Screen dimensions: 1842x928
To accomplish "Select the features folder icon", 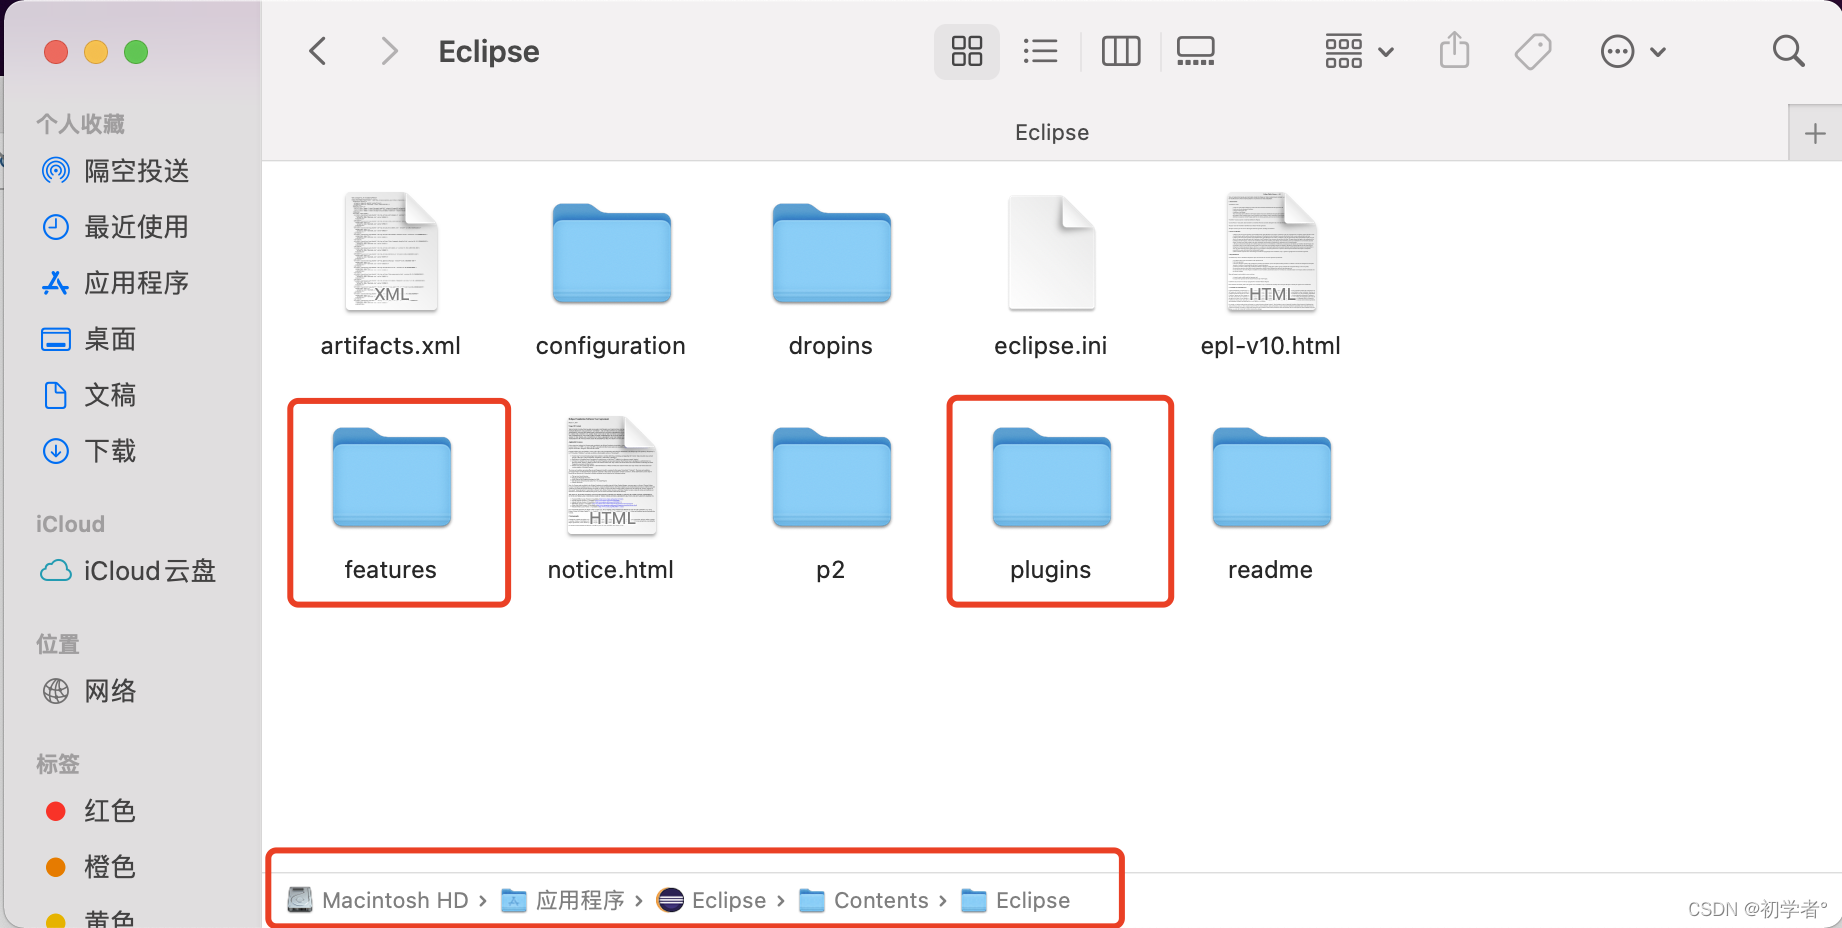I will [x=391, y=478].
